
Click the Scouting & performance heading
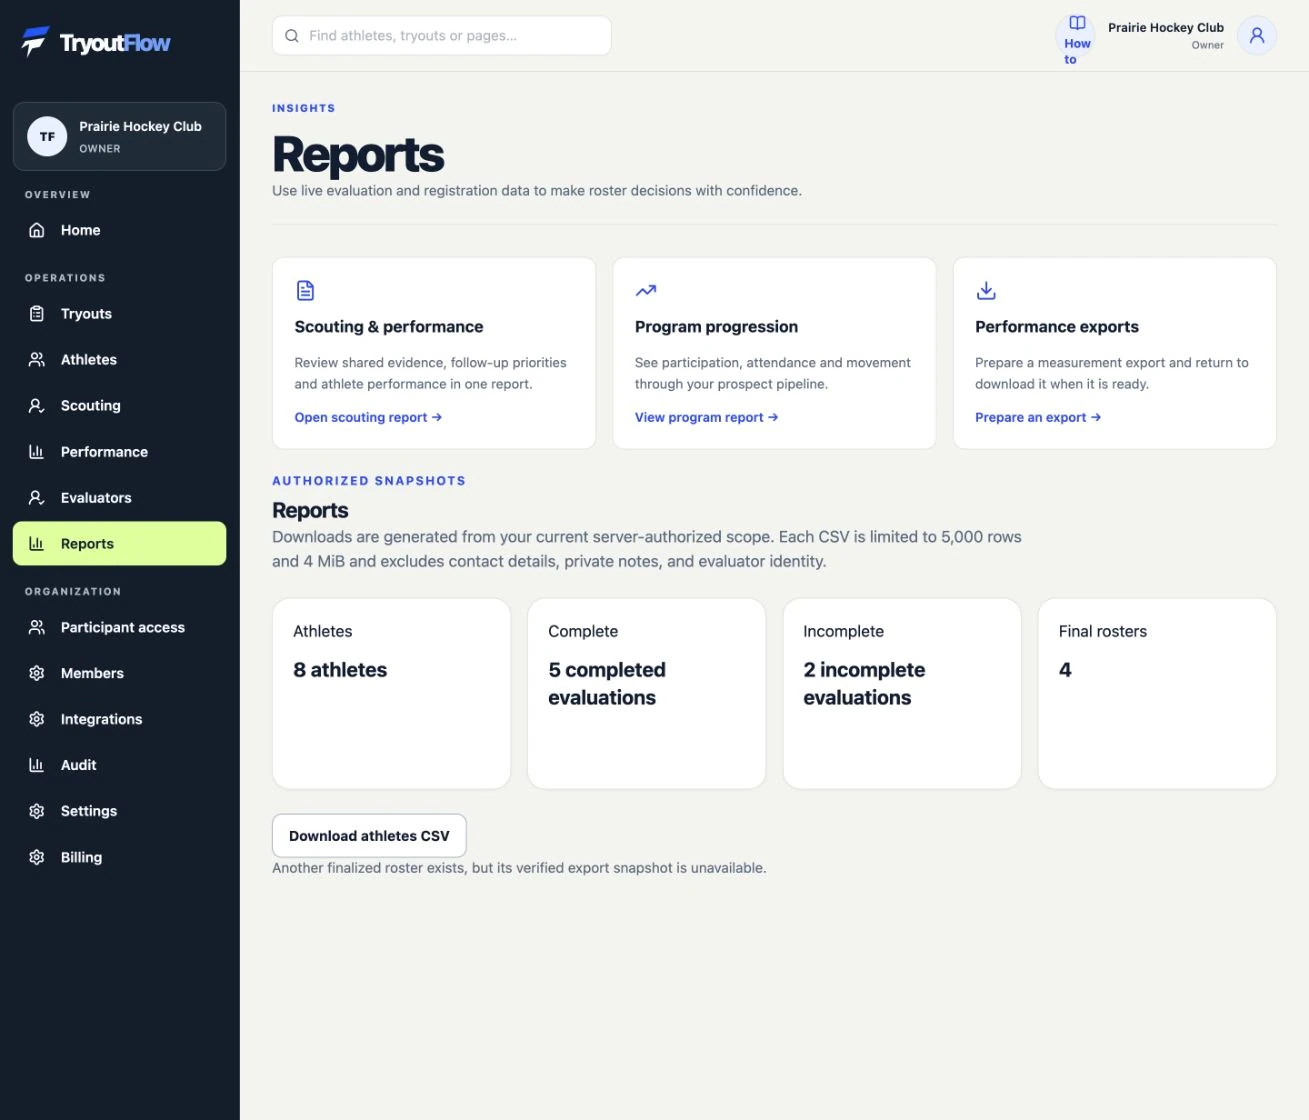pyautogui.click(x=389, y=327)
